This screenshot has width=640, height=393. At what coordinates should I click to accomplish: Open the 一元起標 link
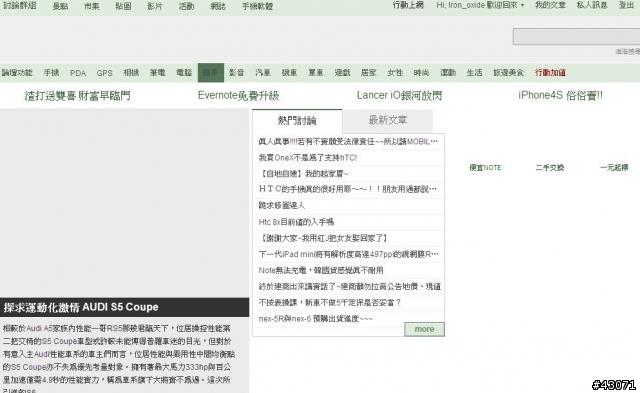pyautogui.click(x=614, y=167)
